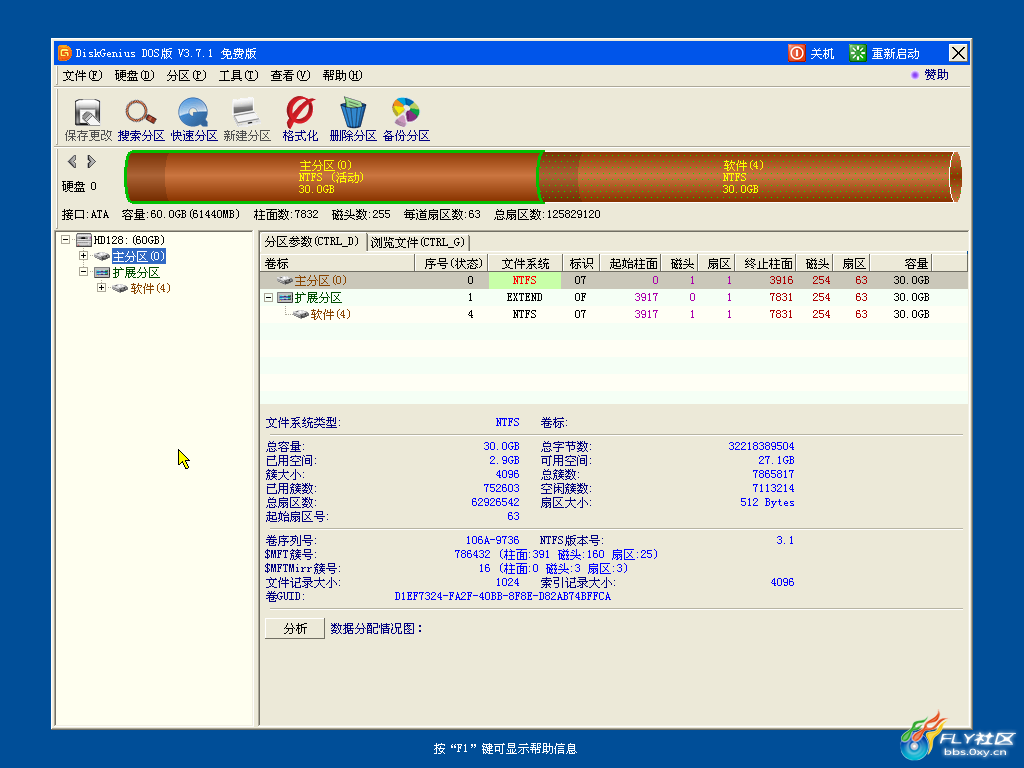Click the 序号(状态) column header
The width and height of the screenshot is (1024, 768).
[x=452, y=263]
